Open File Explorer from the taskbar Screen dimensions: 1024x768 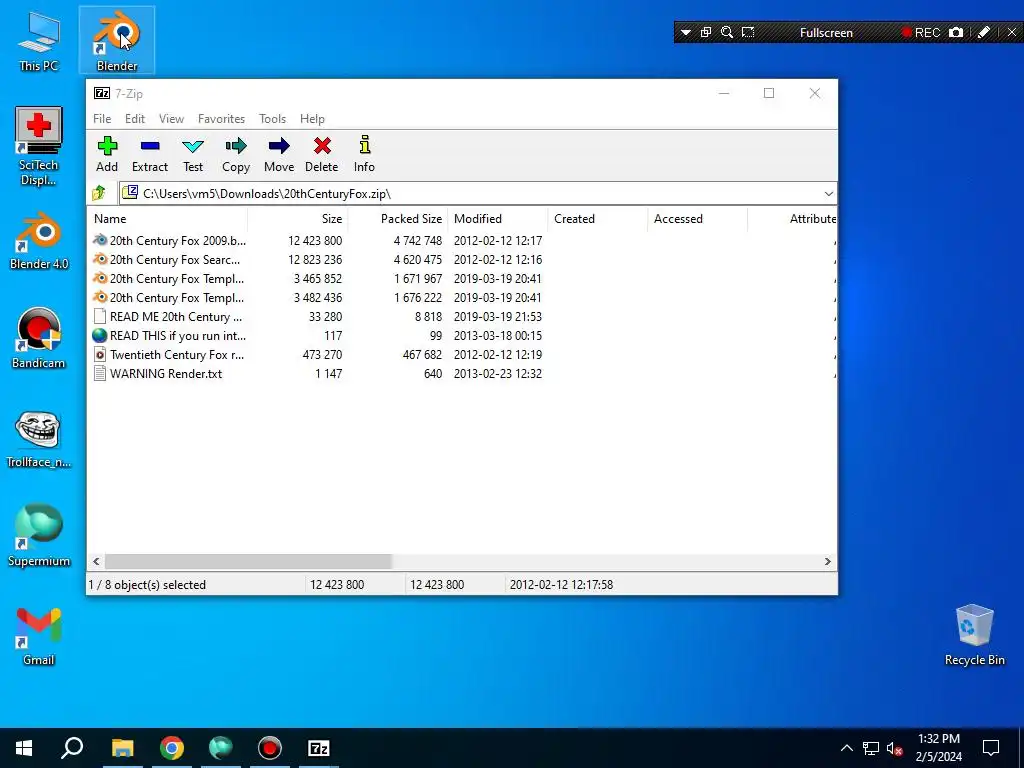pos(122,748)
